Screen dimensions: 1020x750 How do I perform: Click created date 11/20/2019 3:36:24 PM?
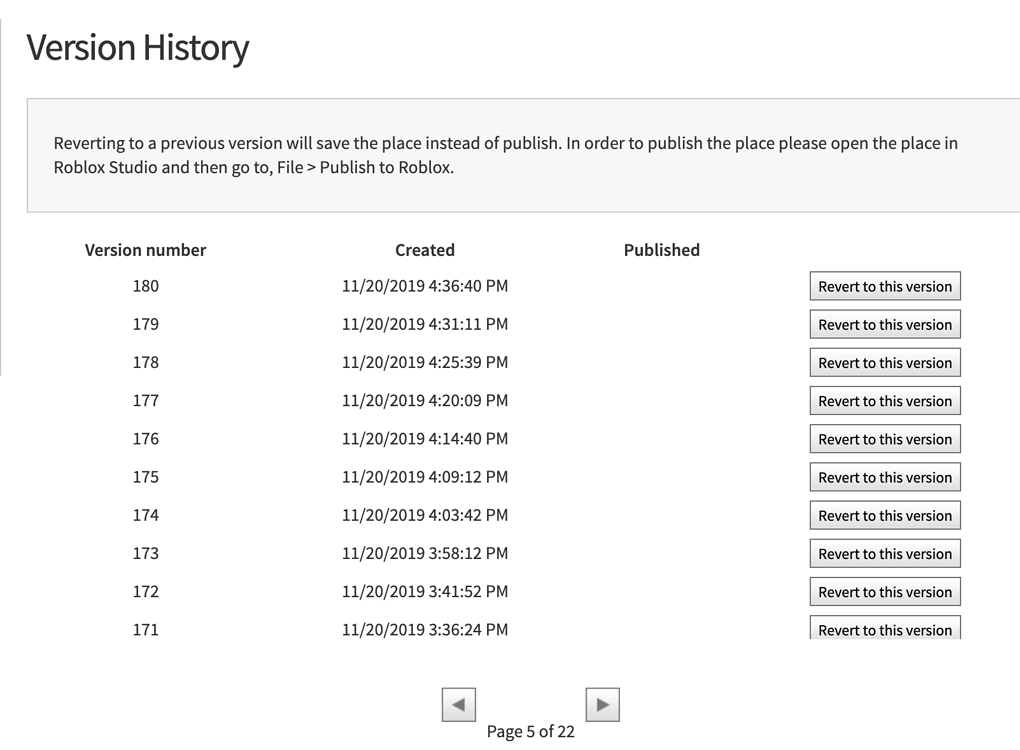pos(425,630)
